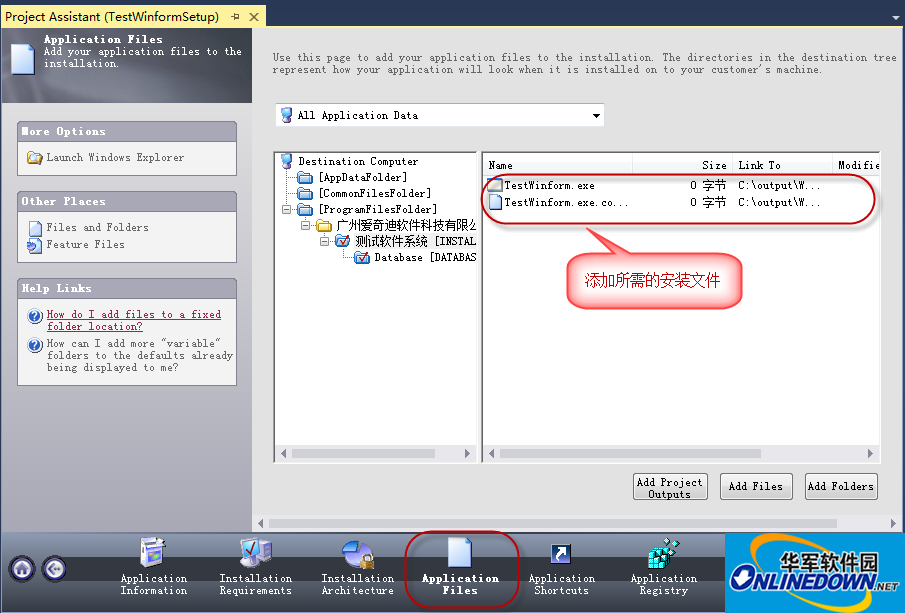Viewport: 905px width, 613px height.
Task: Click the TestWinform.exe file icon
Action: click(495, 185)
